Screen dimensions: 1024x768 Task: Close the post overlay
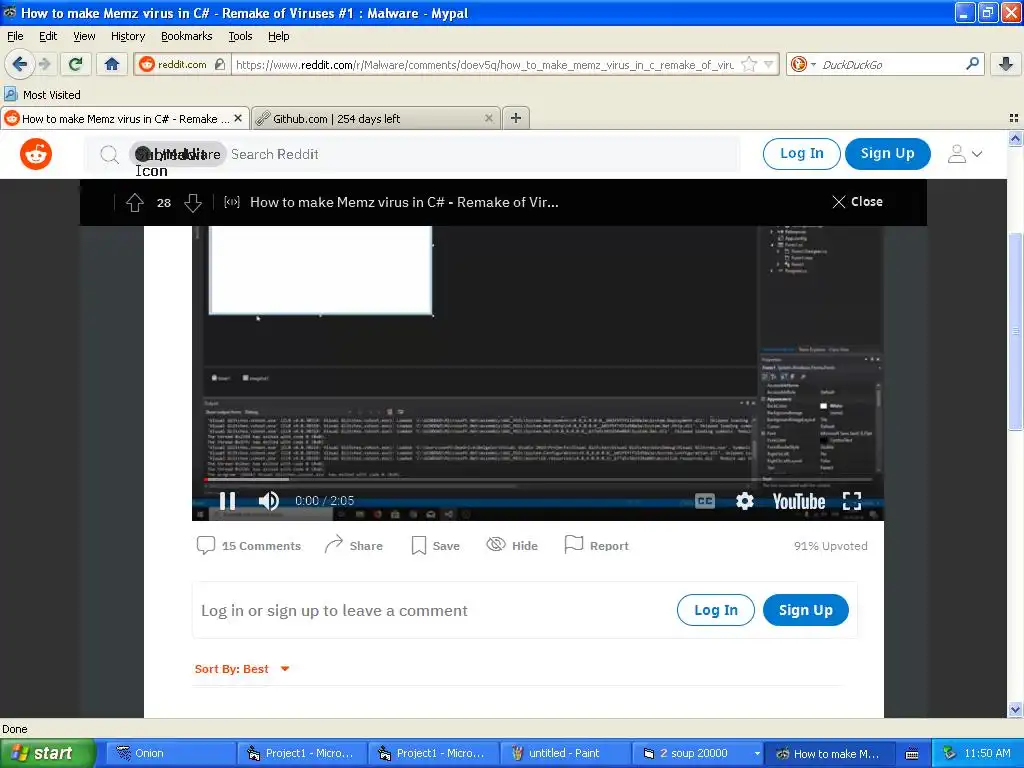pyautogui.click(x=857, y=202)
